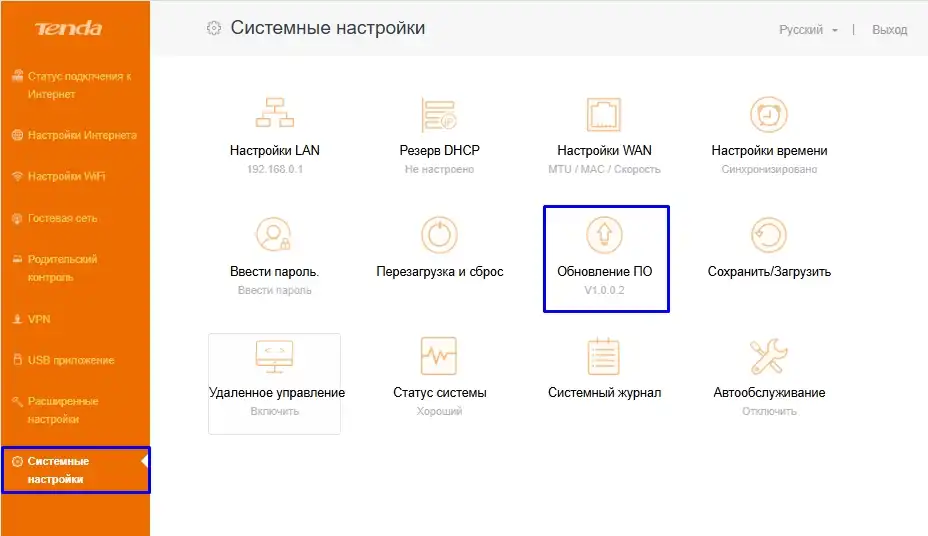Click the V1.0.0.2 version text
Viewport: 928px width, 536px height.
[604, 290]
